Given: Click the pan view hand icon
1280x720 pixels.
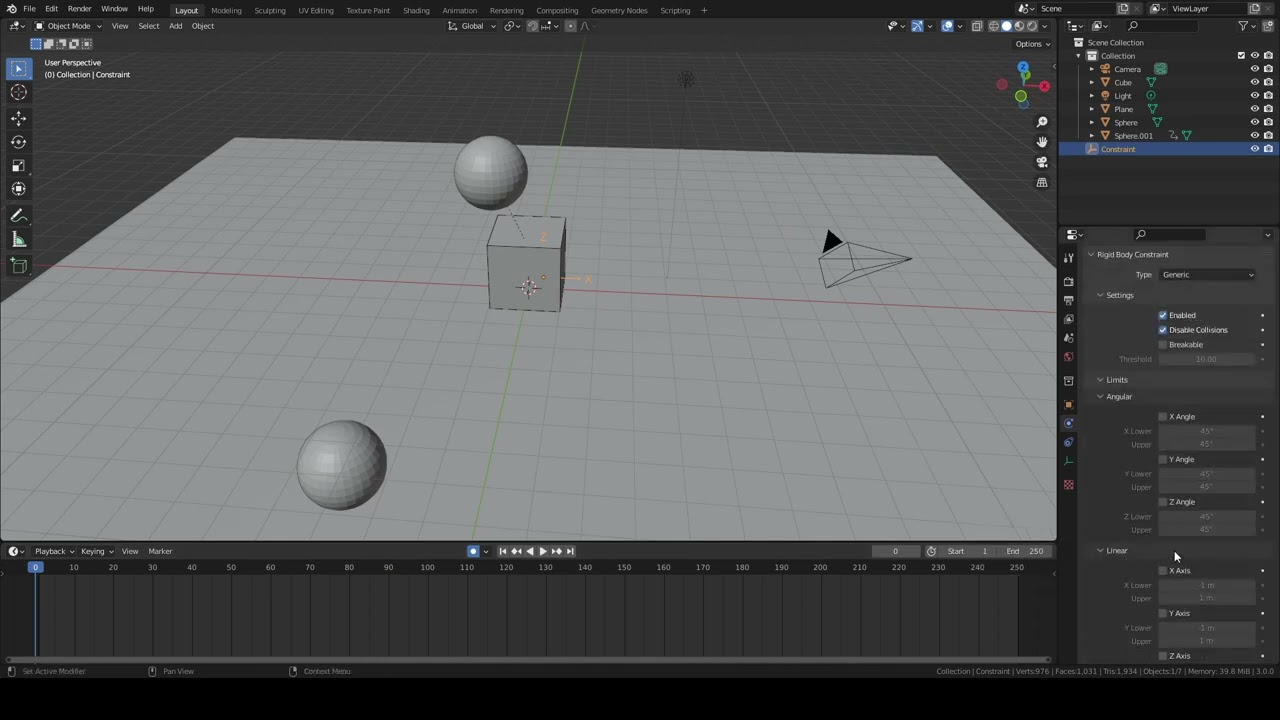Looking at the screenshot, I should point(1042,142).
